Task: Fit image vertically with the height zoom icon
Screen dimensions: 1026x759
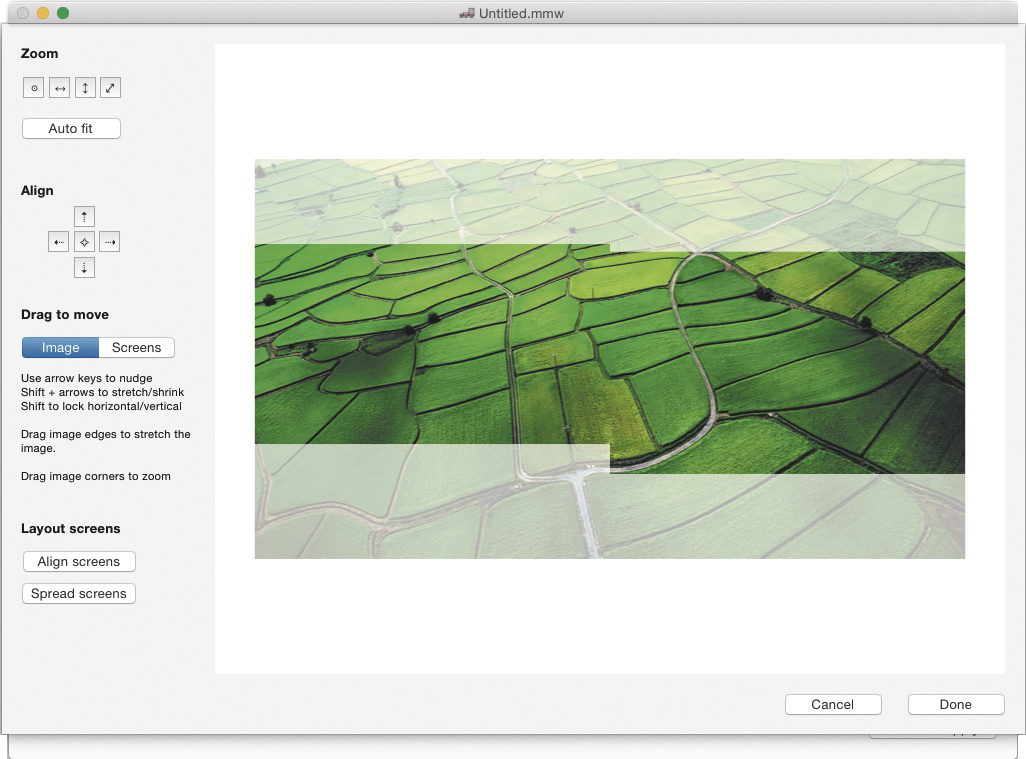Action: [85, 88]
